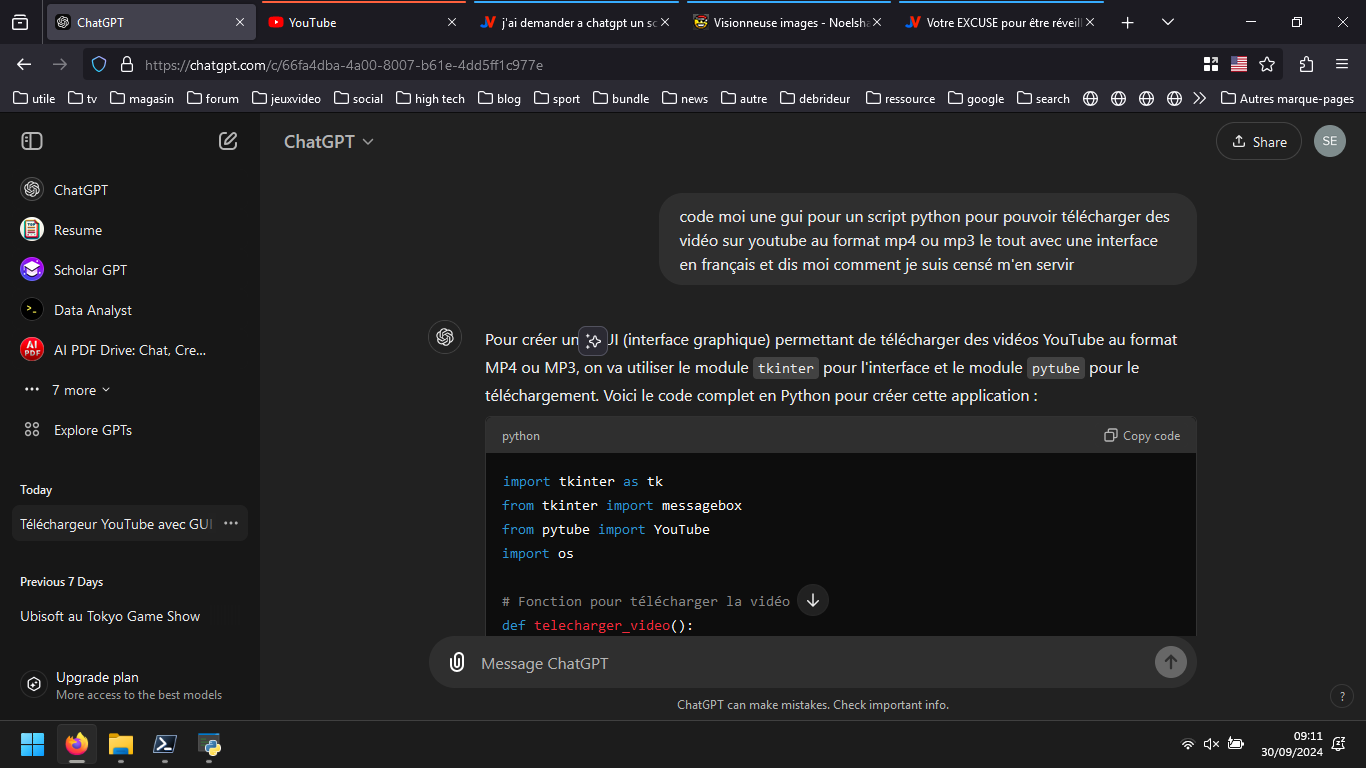Click the paperclip attach file icon
The width and height of the screenshot is (1366, 768).
click(x=457, y=662)
